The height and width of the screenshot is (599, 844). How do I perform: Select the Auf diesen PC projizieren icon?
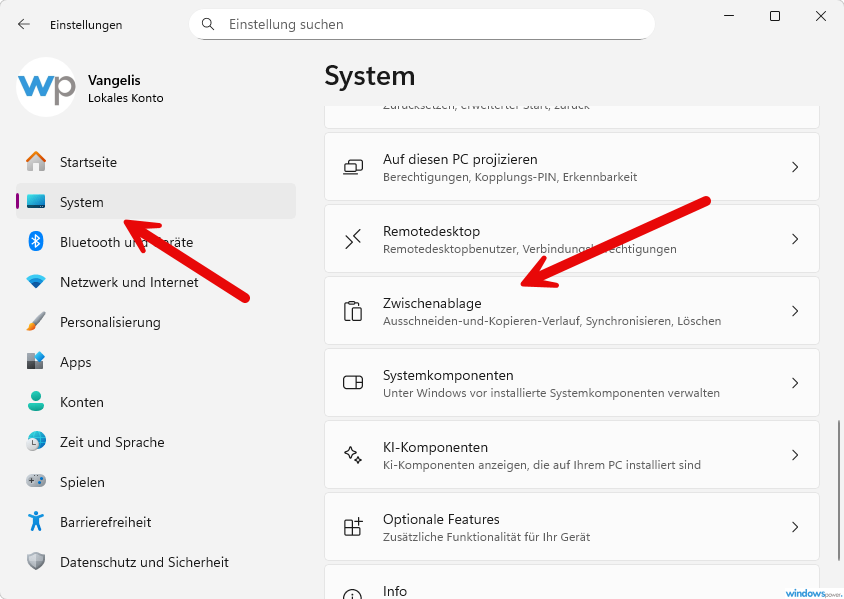(x=353, y=166)
